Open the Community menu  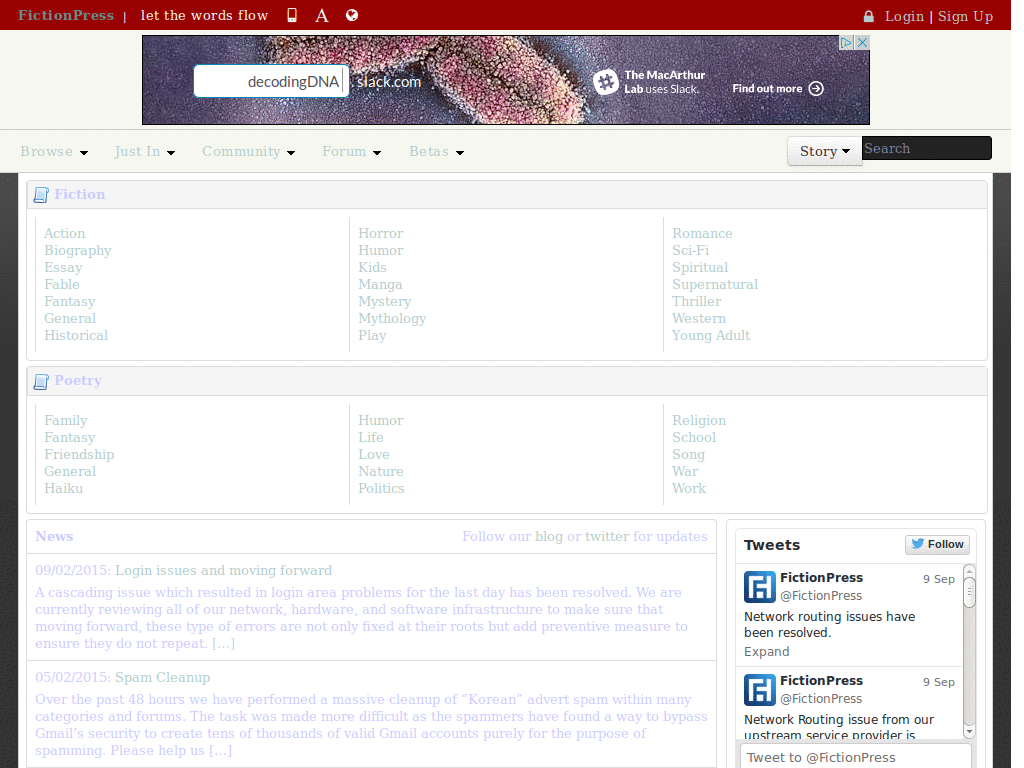(248, 152)
